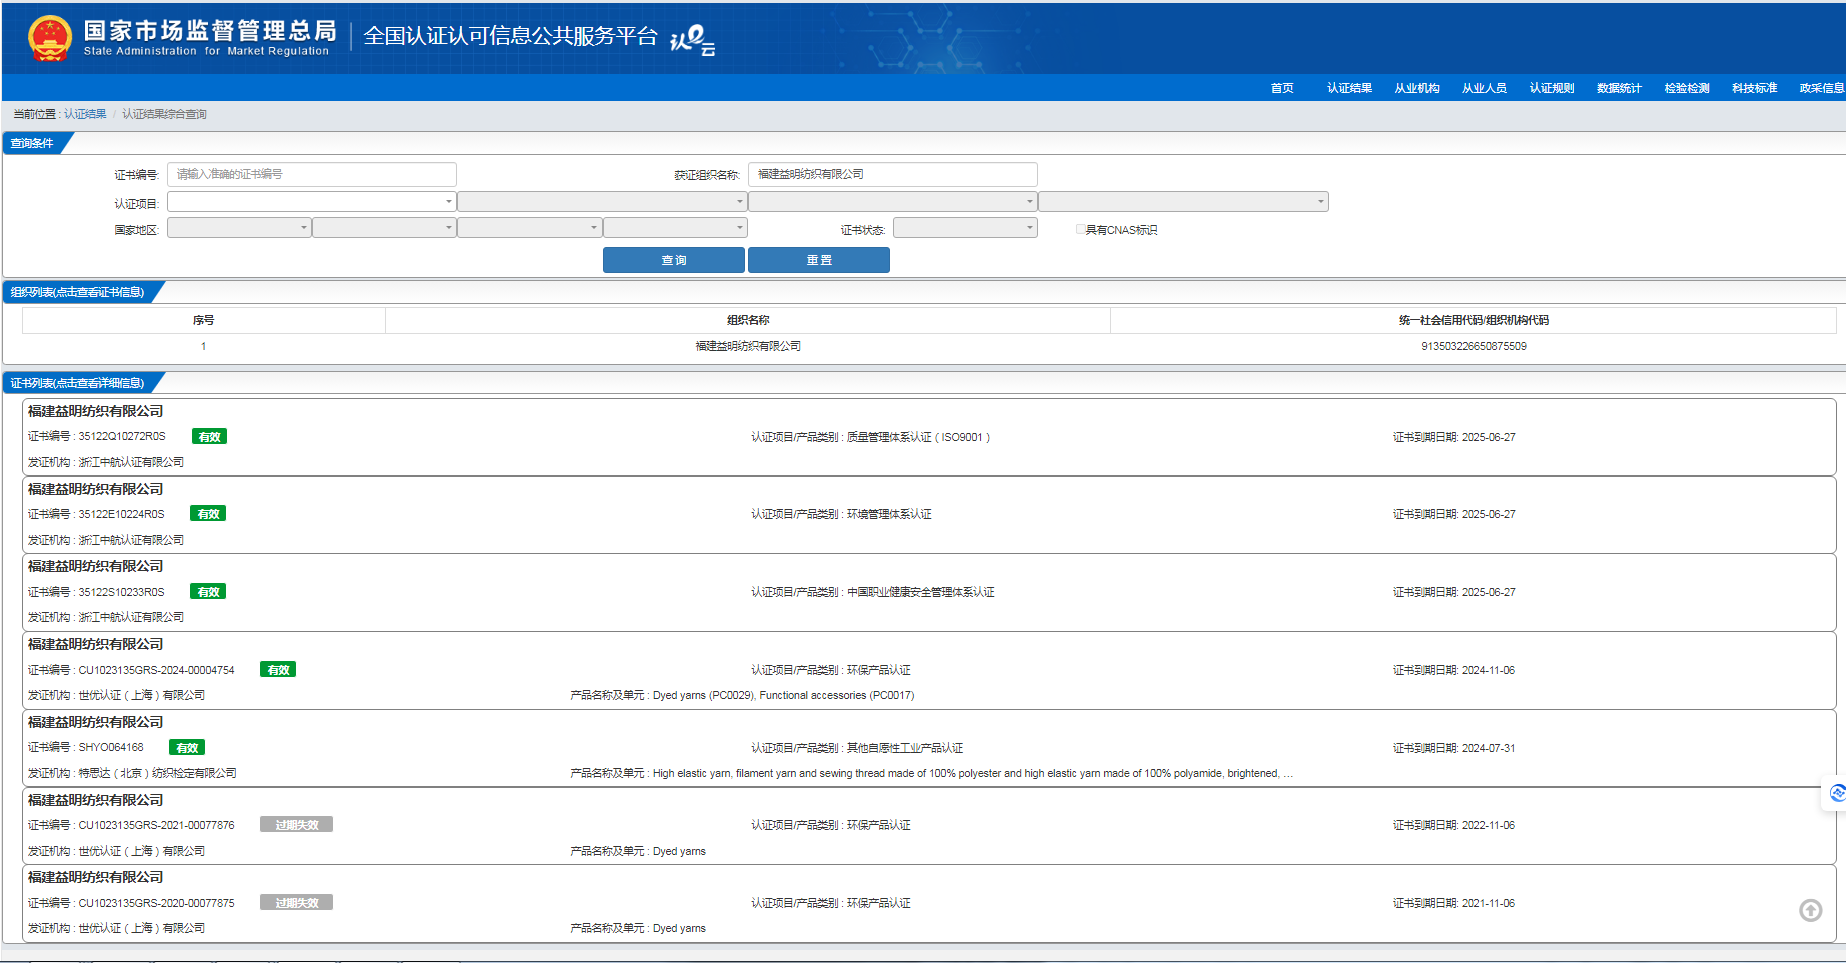Open the floating side widget icon

click(x=1836, y=793)
